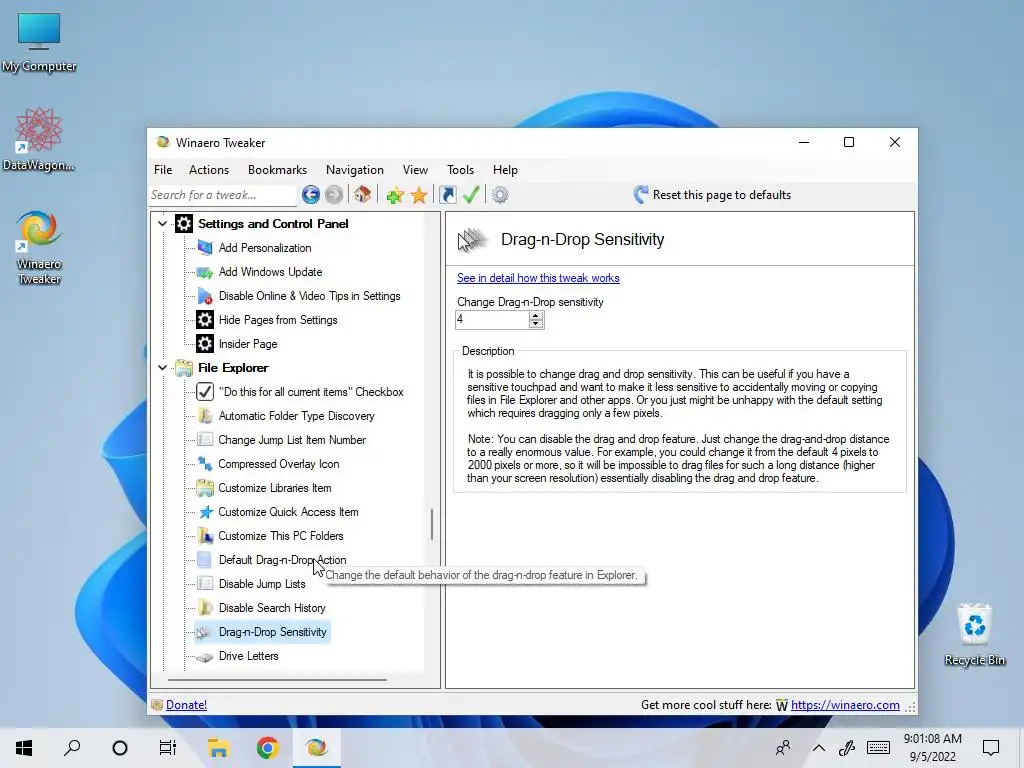Viewport: 1024px width, 768px height.
Task: Select "Do this for all current items" Checkbox tweak
Action: point(311,392)
